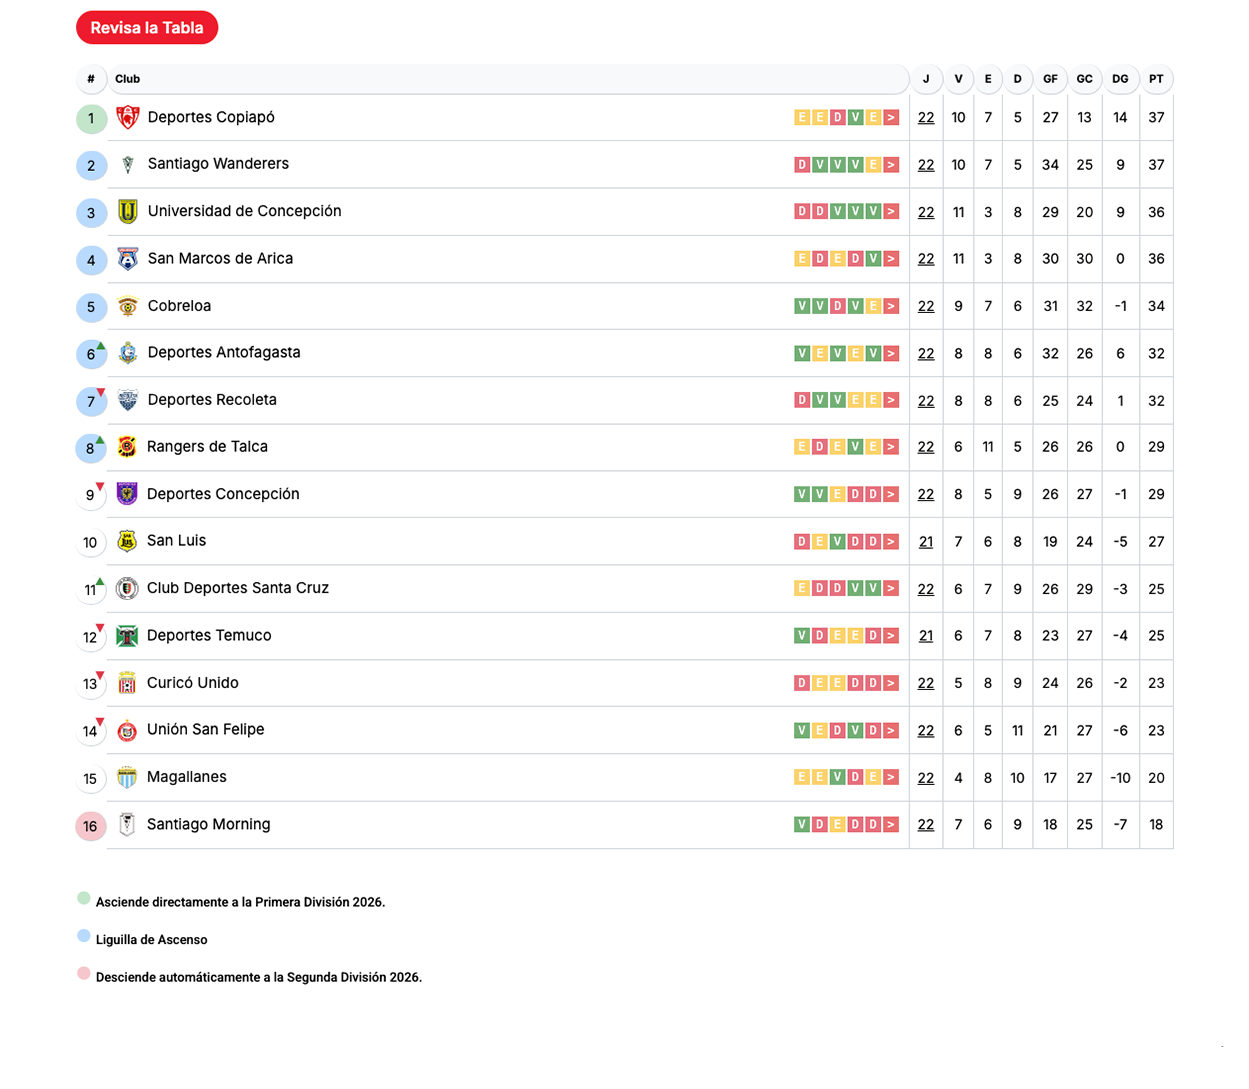Viewport: 1249px width, 1089px height.
Task: Click the Santiago Wanderers club crest
Action: click(128, 165)
